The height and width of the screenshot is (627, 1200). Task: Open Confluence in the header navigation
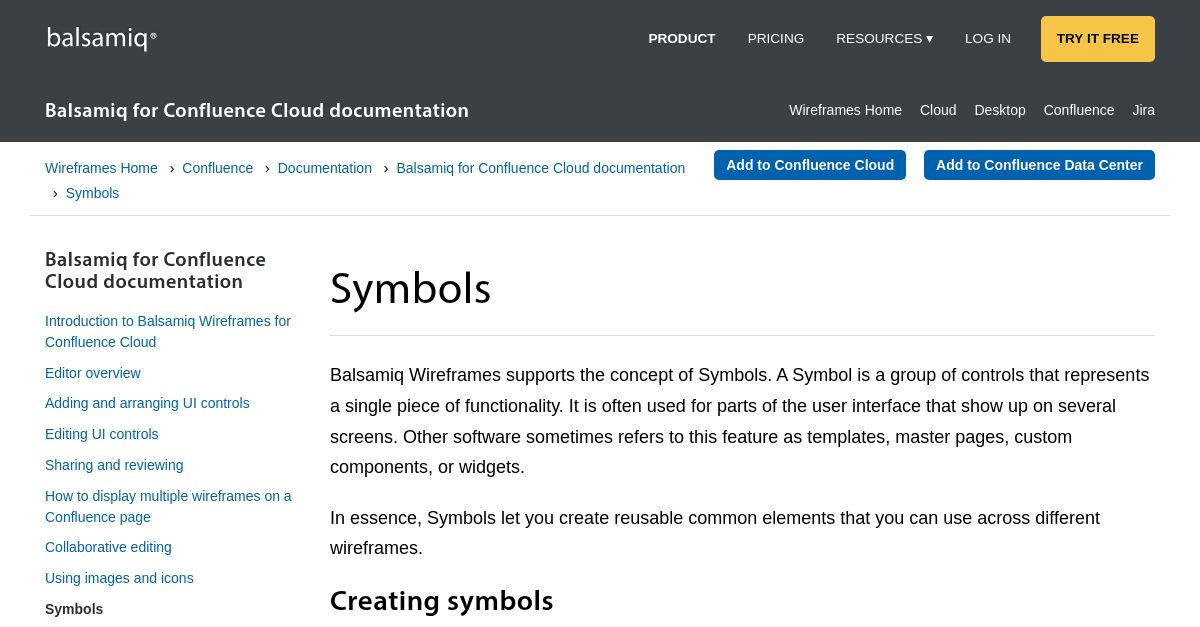(1079, 110)
